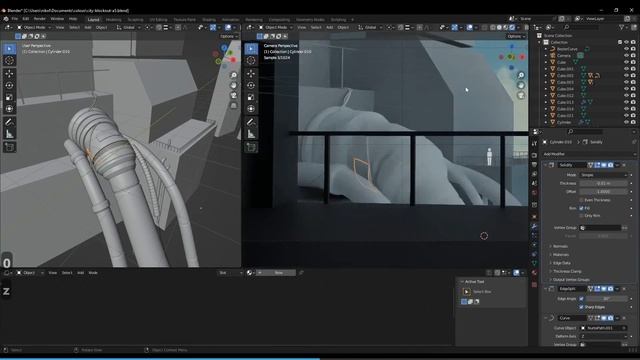The height and width of the screenshot is (360, 640).
Task: Select the Transform tool in left viewport
Action: coord(9,109)
